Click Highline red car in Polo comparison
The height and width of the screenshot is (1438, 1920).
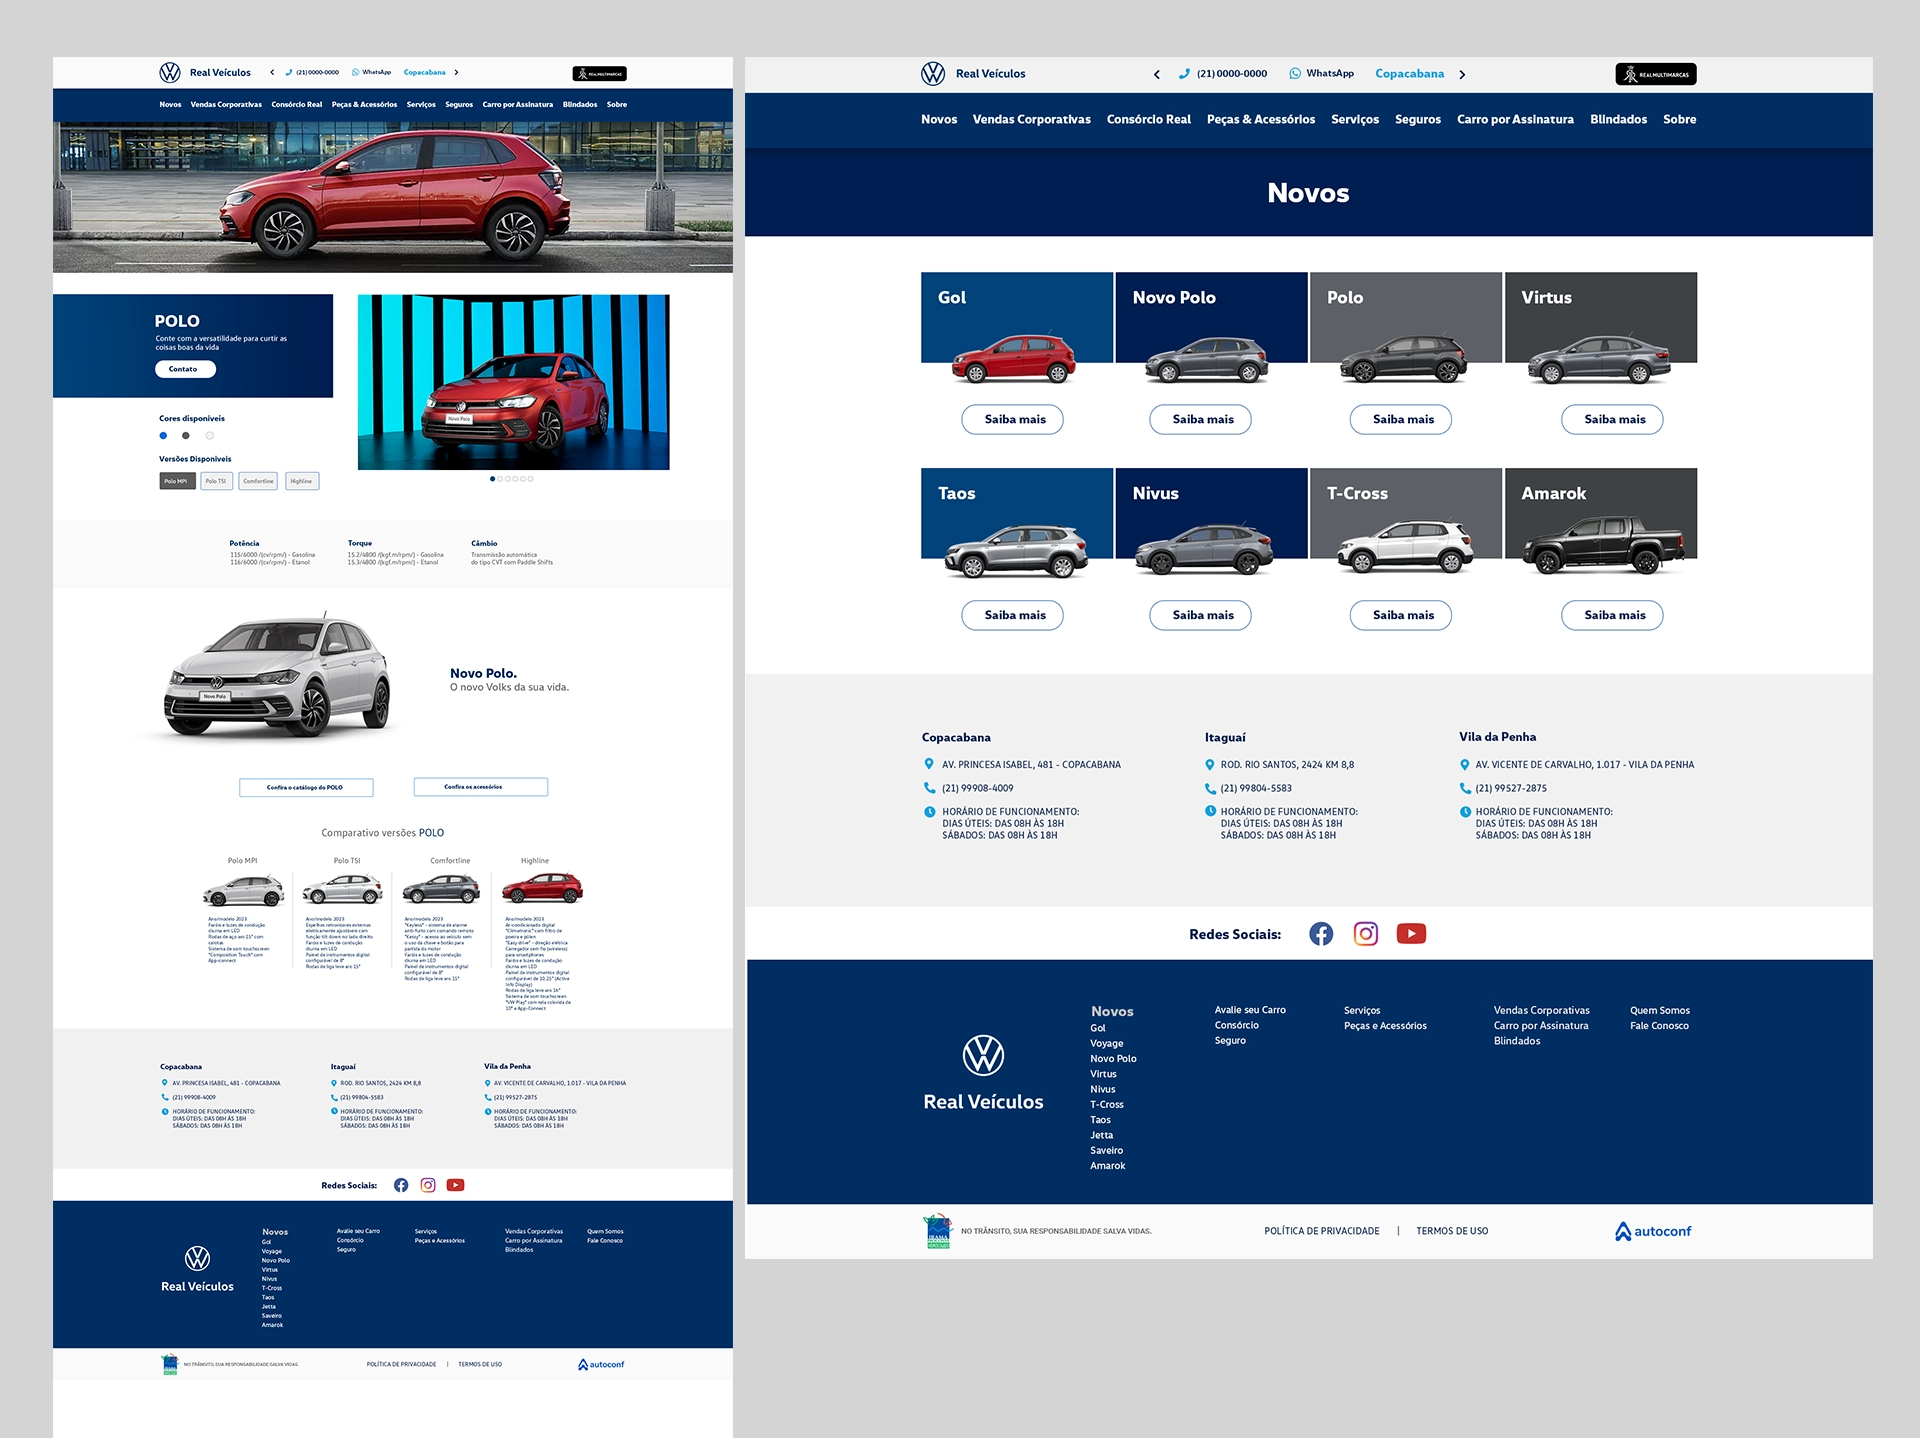pos(542,888)
